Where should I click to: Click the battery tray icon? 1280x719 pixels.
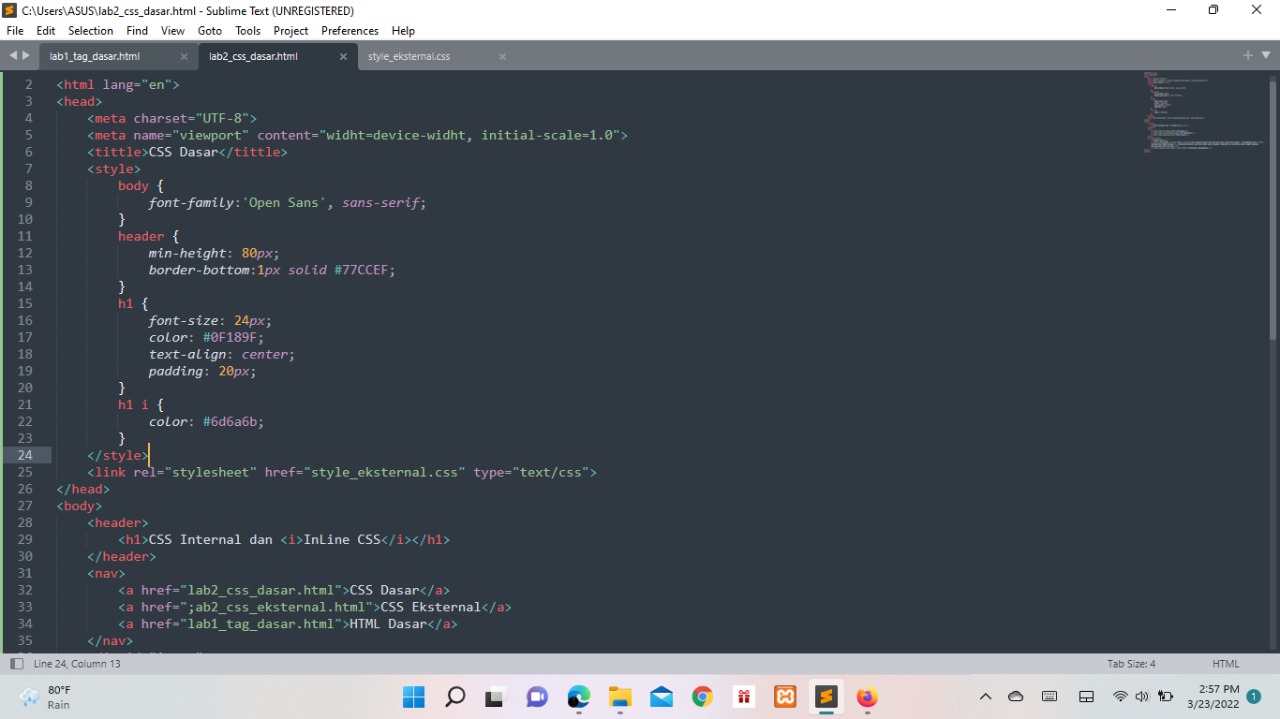(1165, 697)
